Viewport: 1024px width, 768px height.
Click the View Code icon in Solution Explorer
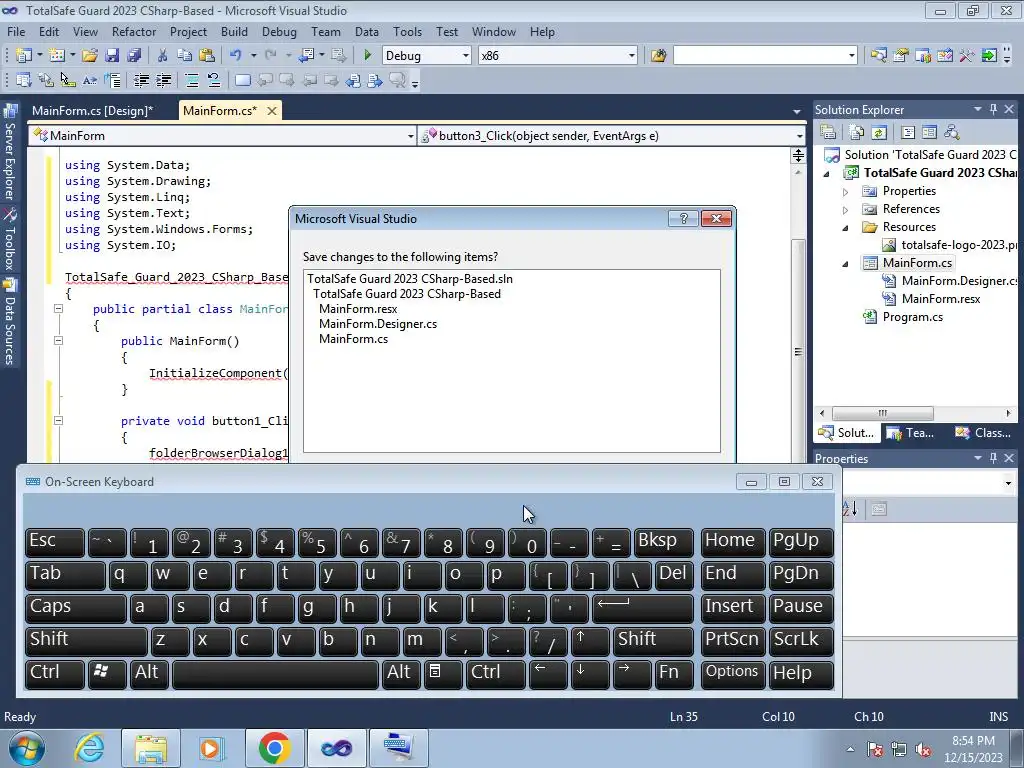click(908, 133)
